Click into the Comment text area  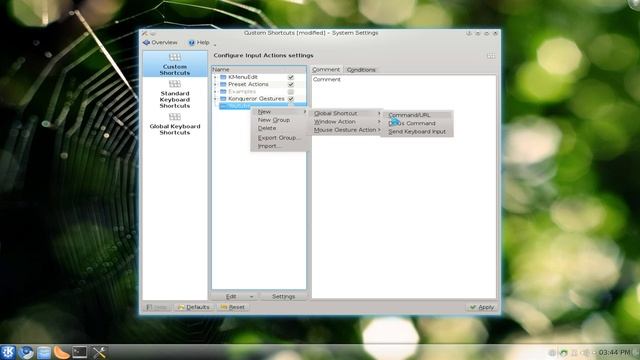404,187
